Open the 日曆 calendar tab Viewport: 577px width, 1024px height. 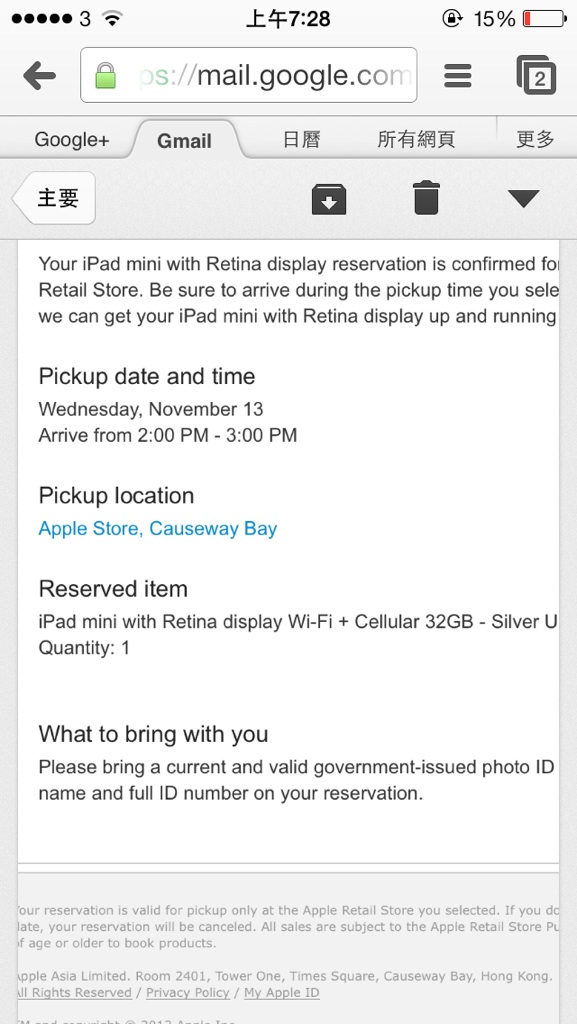(302, 139)
